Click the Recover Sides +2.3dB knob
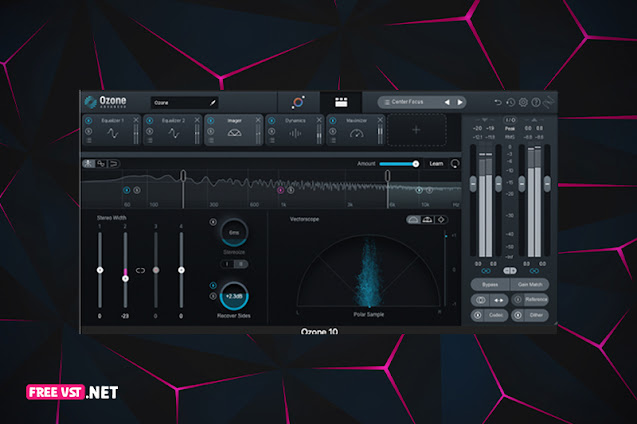The height and width of the screenshot is (424, 637). [x=234, y=296]
